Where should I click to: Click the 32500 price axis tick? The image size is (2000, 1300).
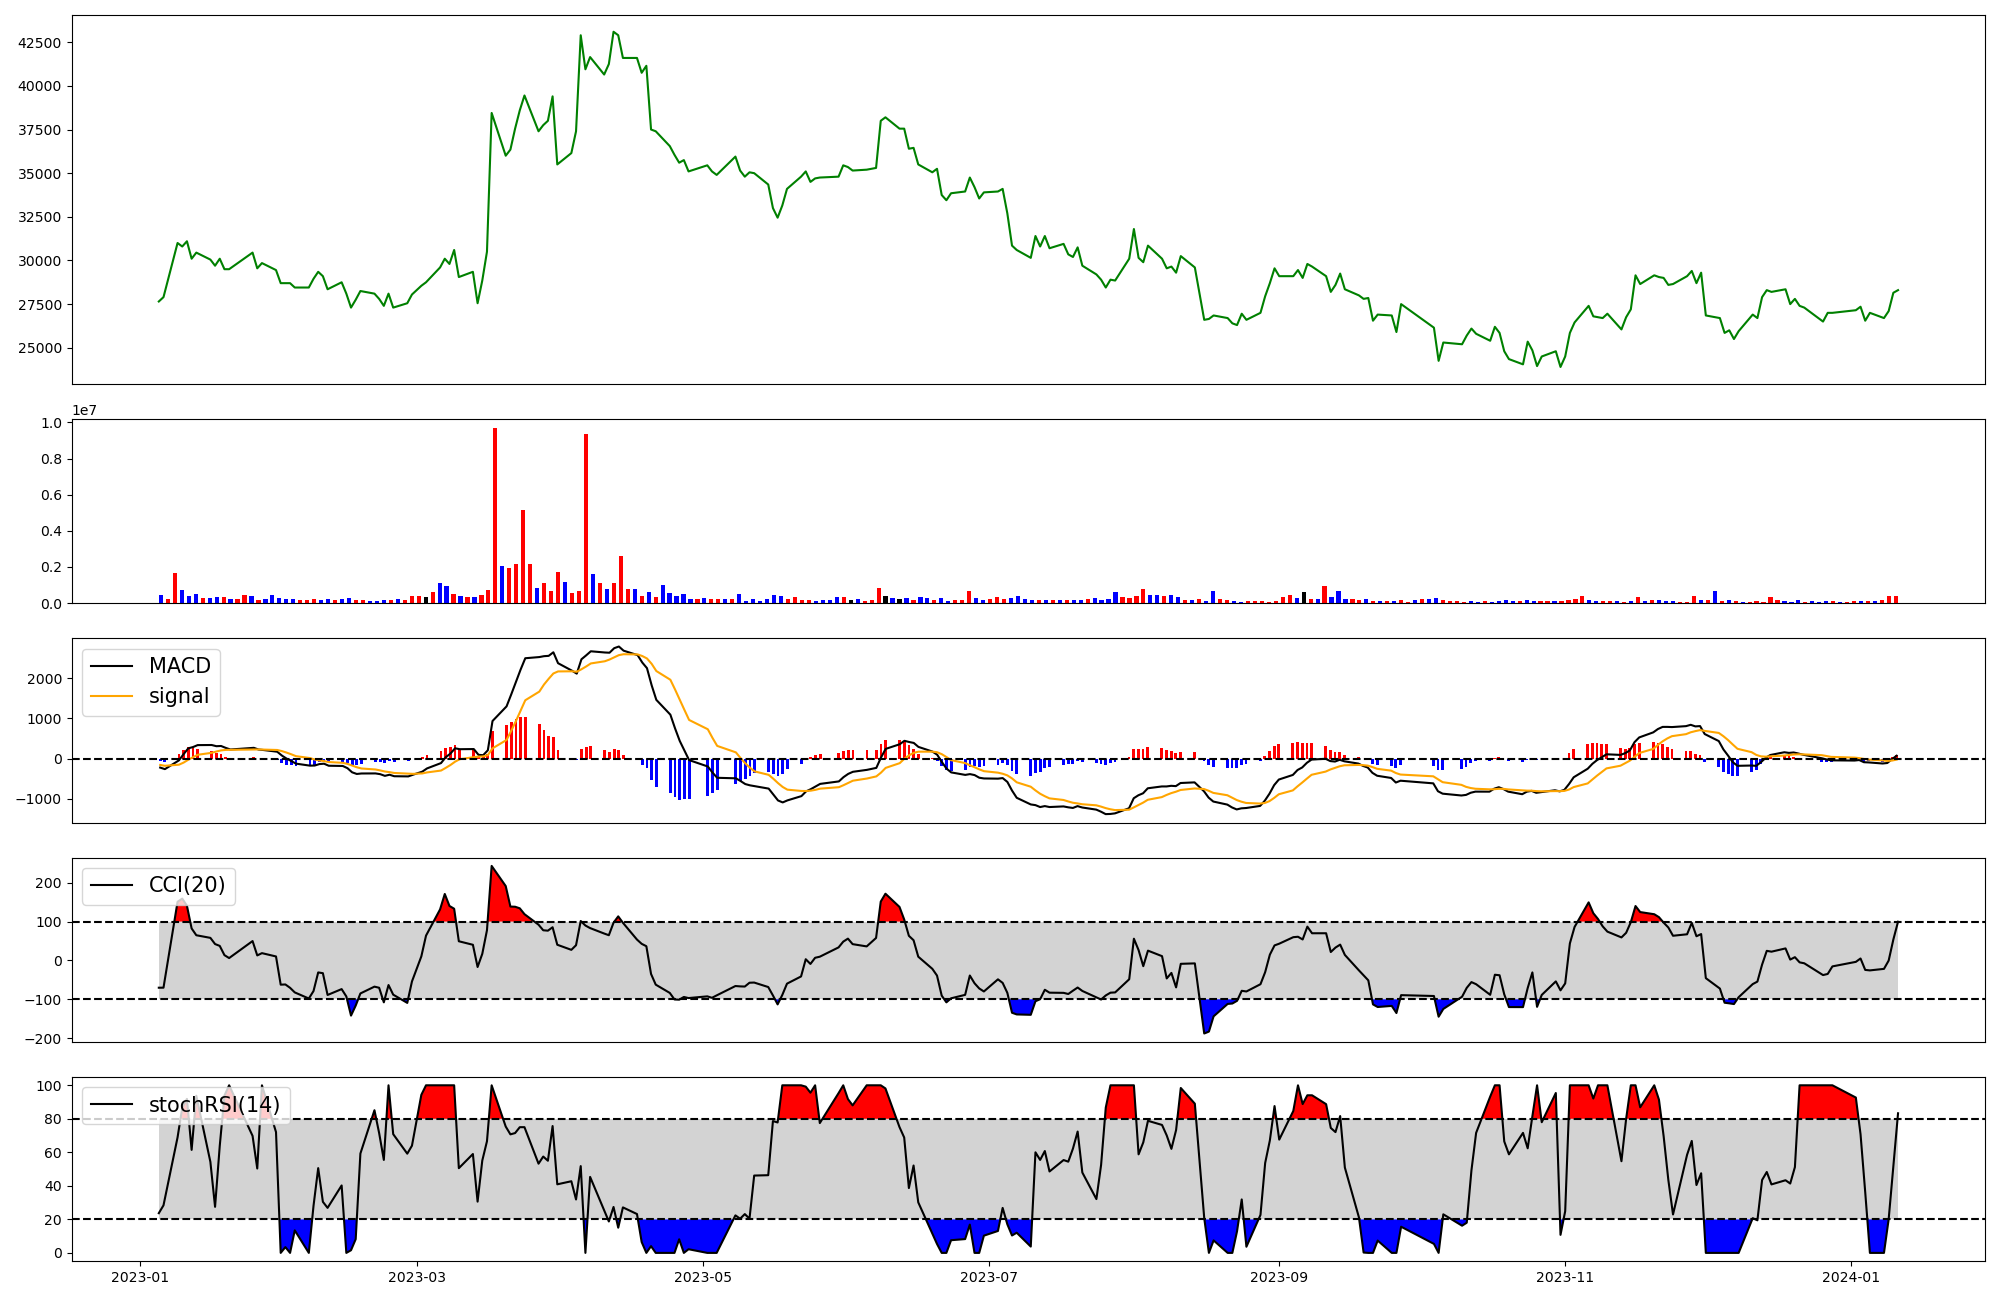41,217
